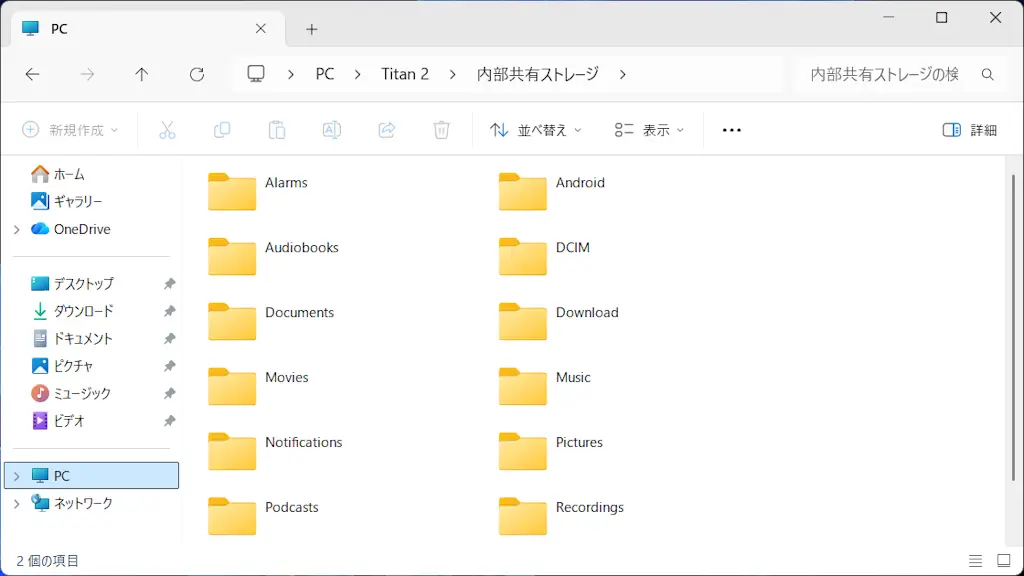1024x576 pixels.
Task: Click the Share icon
Action: coord(387,129)
